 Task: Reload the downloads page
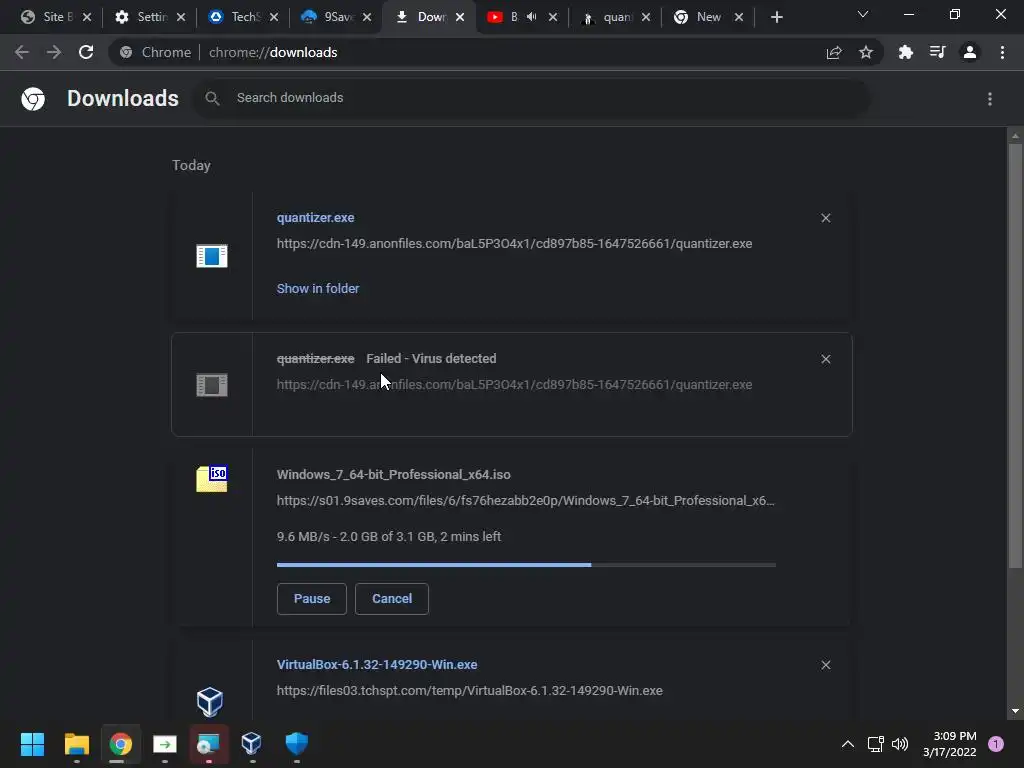pos(86,52)
